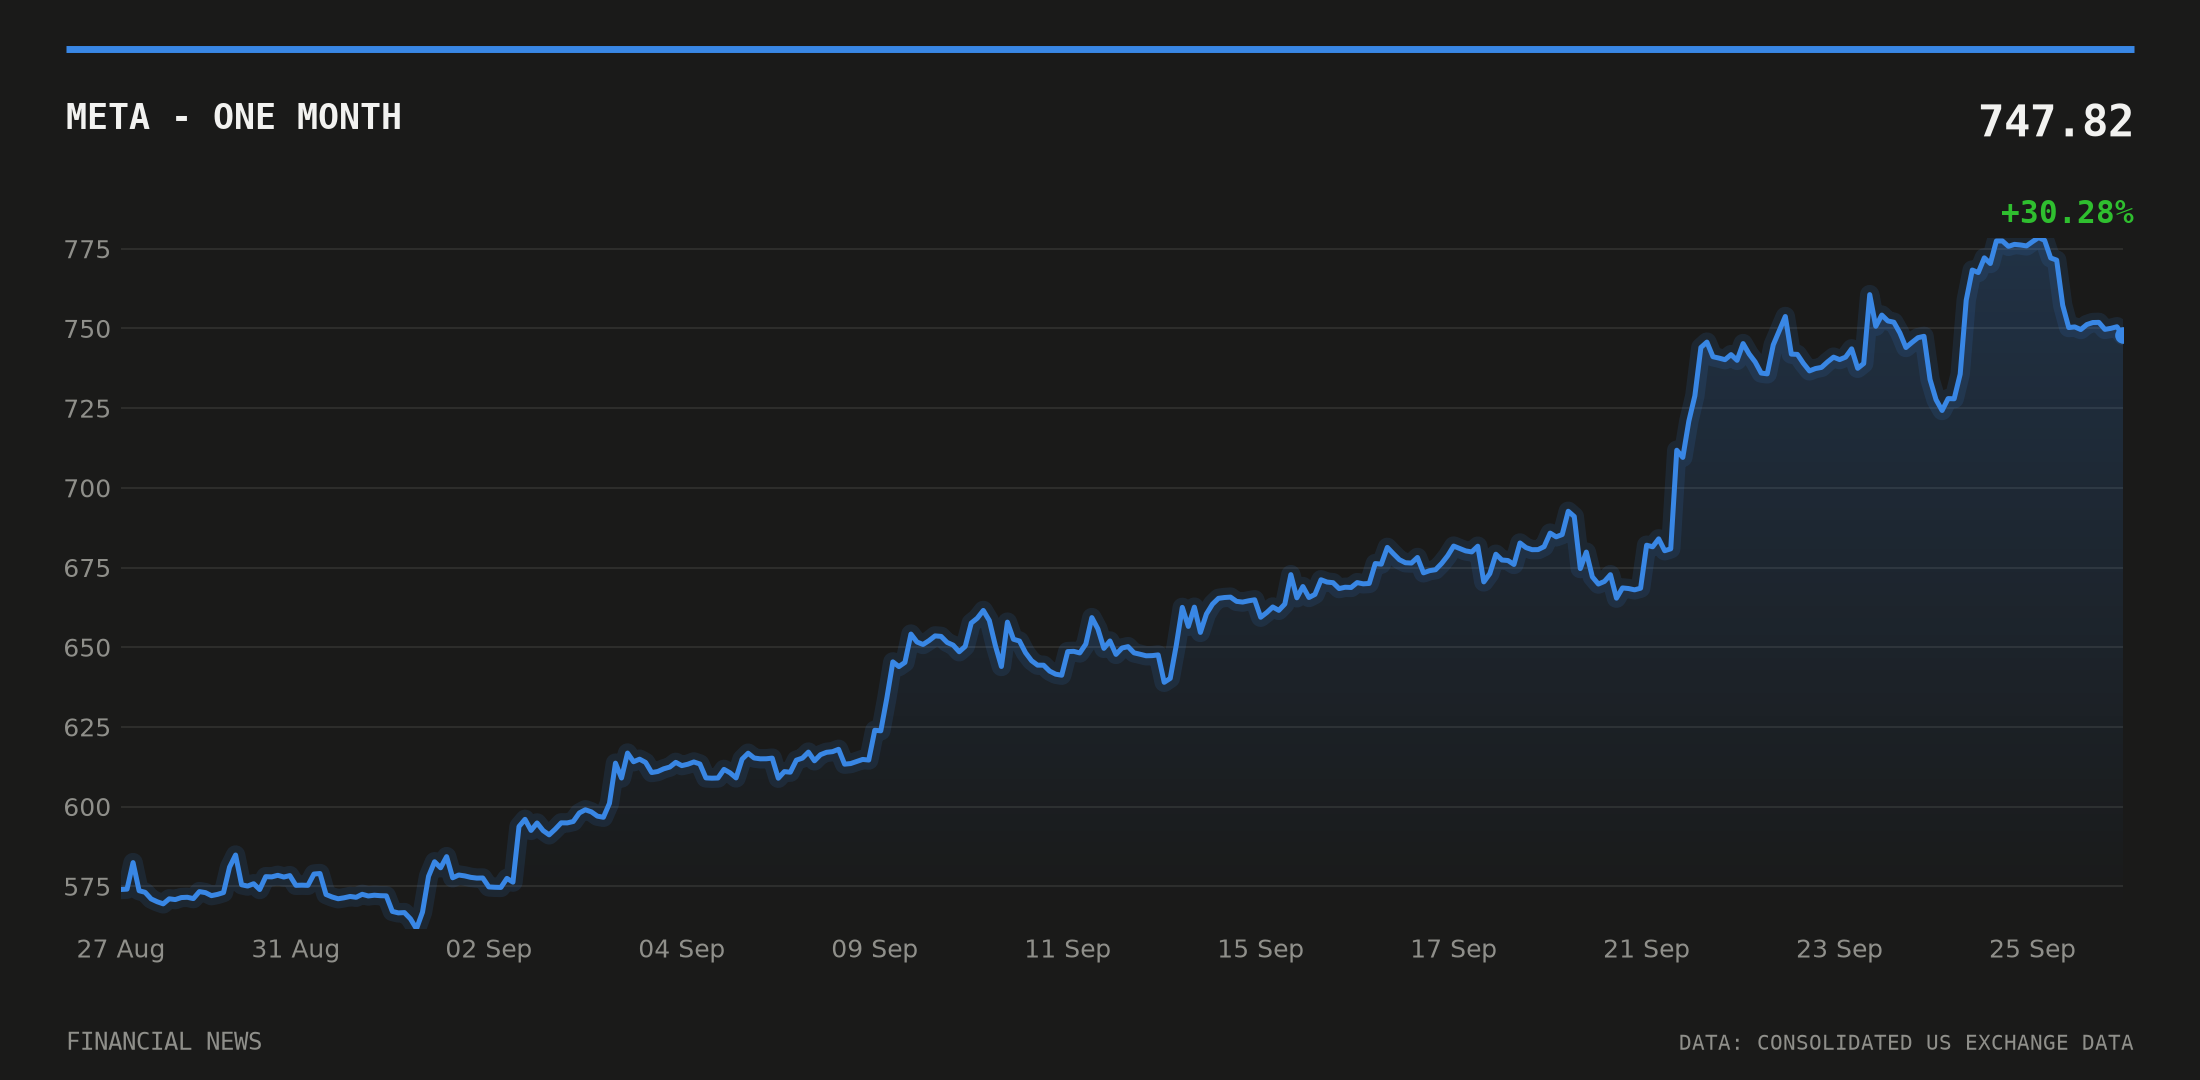Click the +30.28% change figure
This screenshot has width=2200, height=1080.
coord(2067,213)
